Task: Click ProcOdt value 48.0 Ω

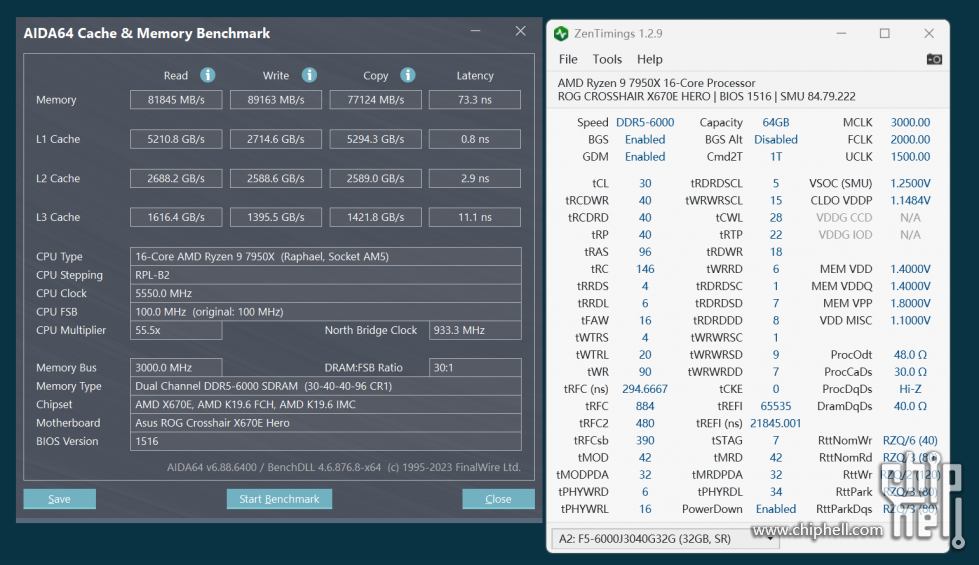Action: click(x=910, y=355)
